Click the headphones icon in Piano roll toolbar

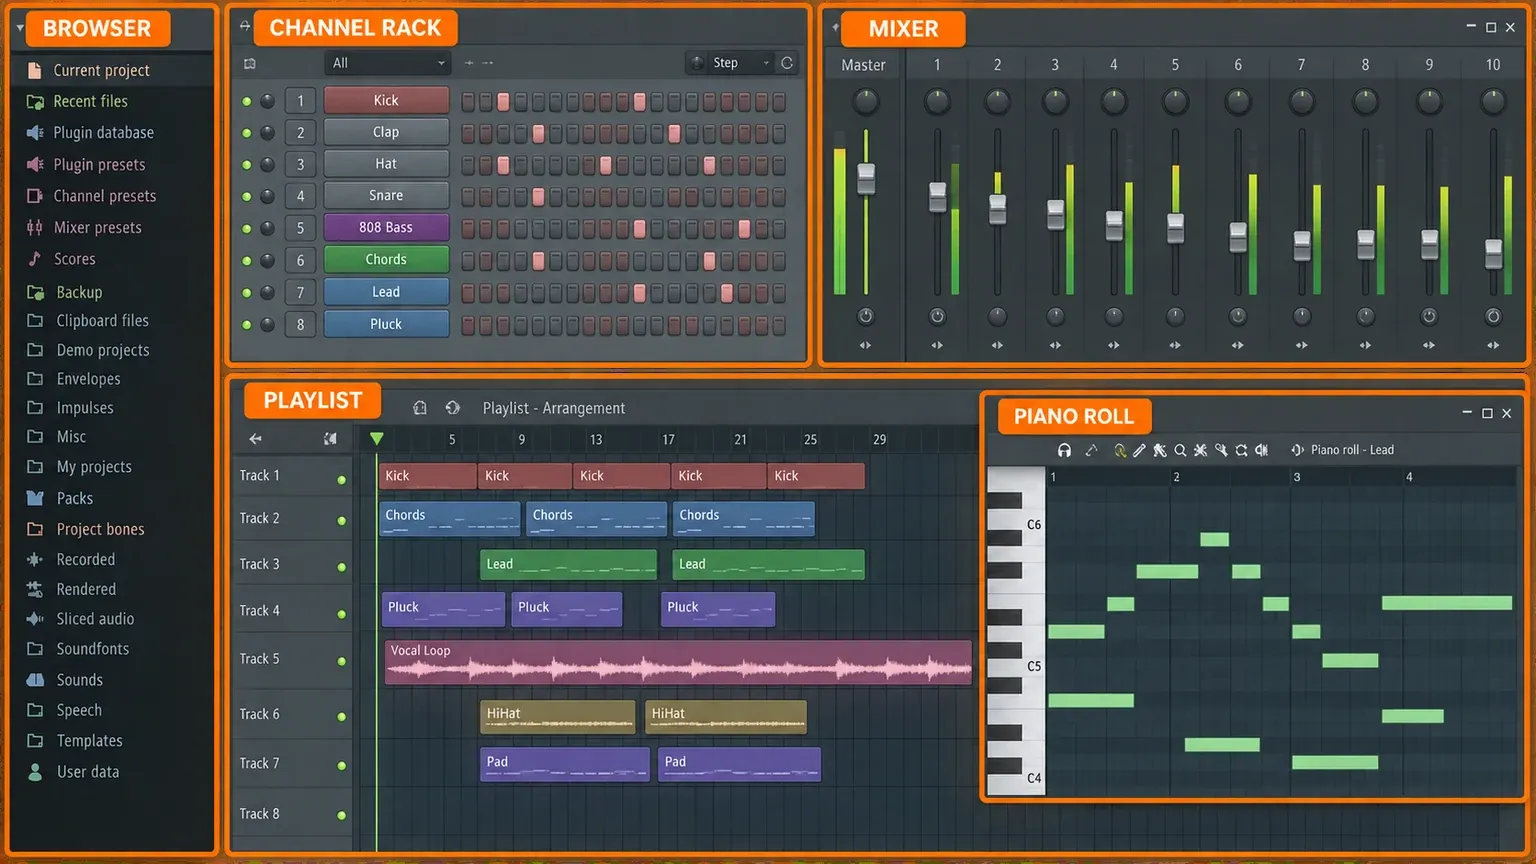coord(1064,450)
